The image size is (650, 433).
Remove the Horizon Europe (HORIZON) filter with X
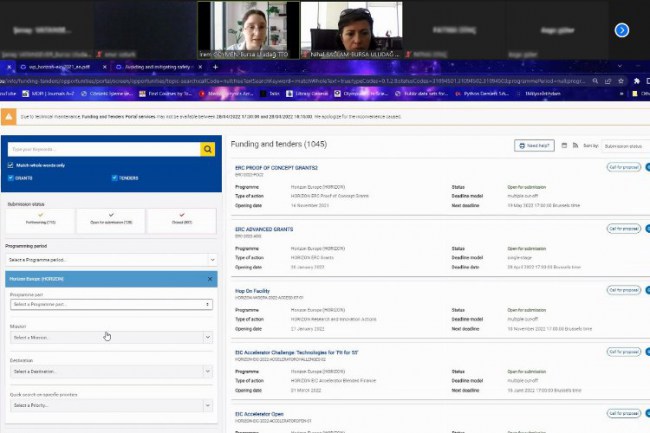(210, 279)
